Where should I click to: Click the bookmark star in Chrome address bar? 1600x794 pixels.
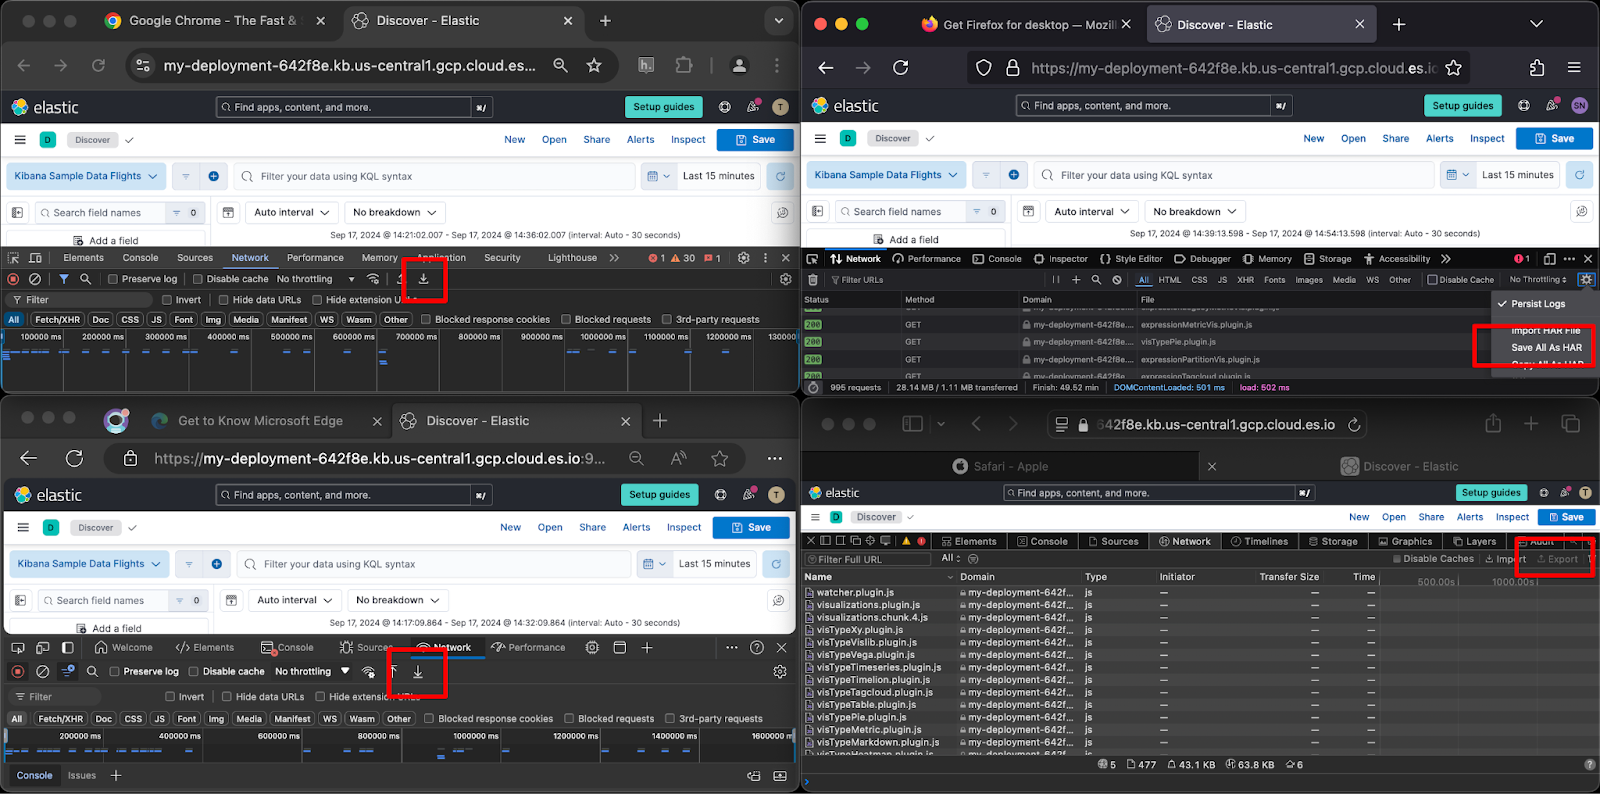tap(594, 65)
